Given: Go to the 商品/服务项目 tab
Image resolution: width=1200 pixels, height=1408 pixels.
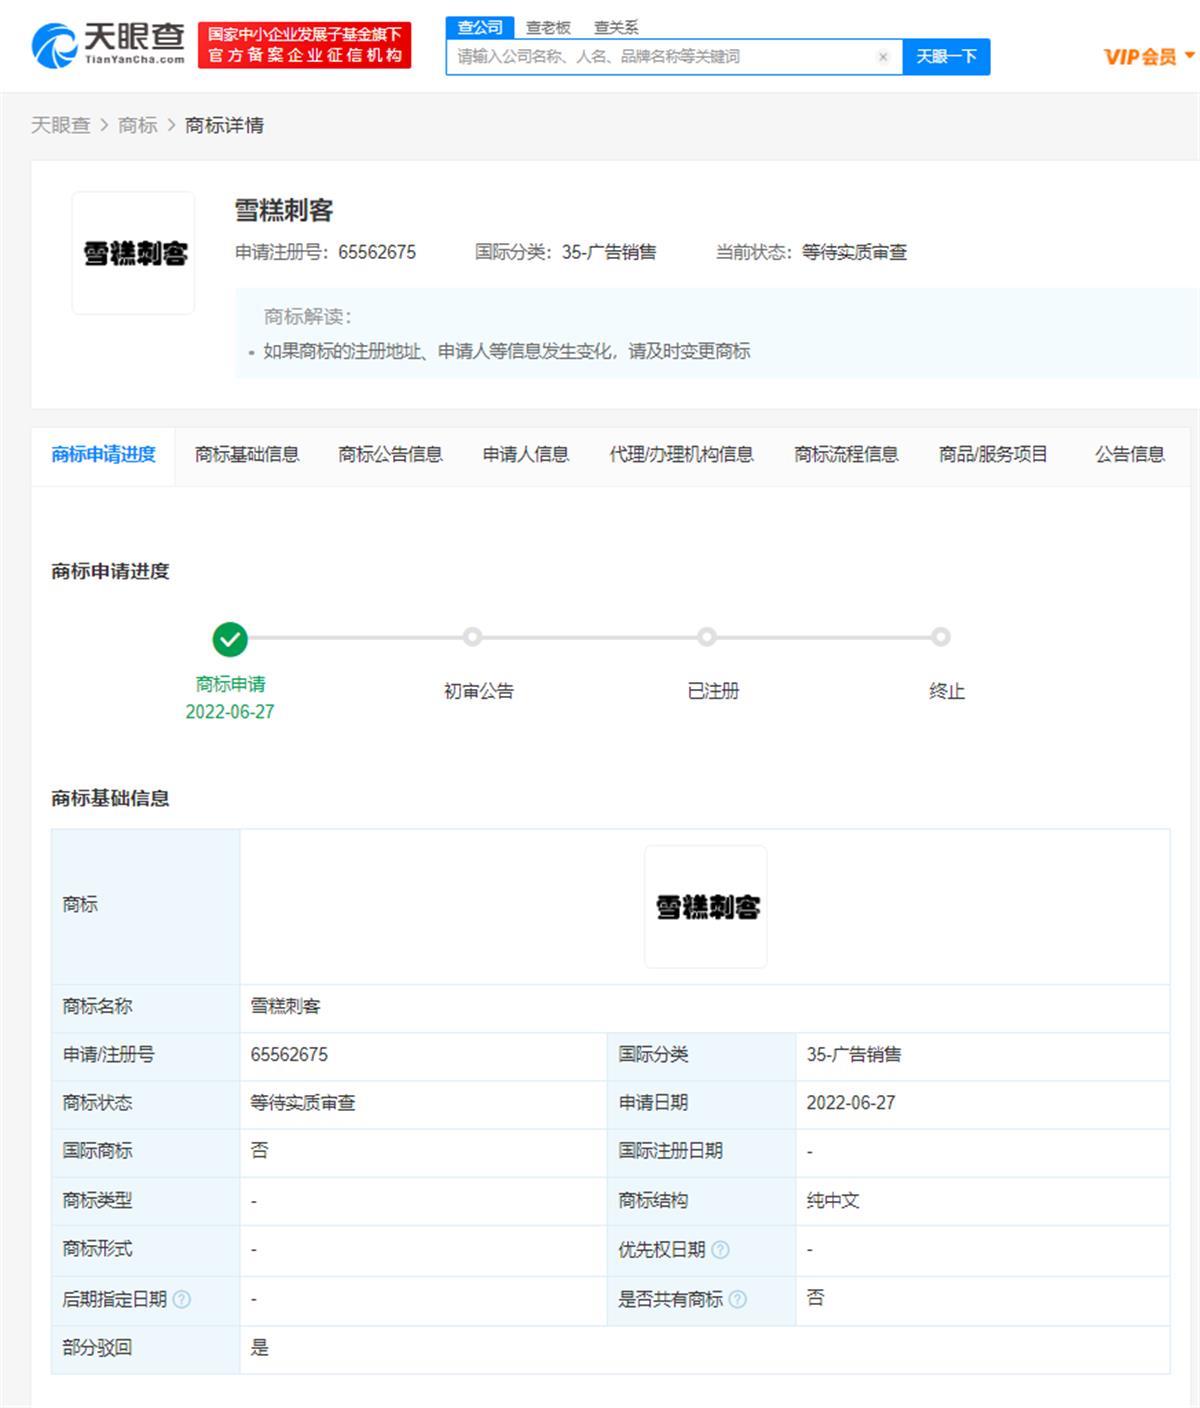Looking at the screenshot, I should click(992, 455).
